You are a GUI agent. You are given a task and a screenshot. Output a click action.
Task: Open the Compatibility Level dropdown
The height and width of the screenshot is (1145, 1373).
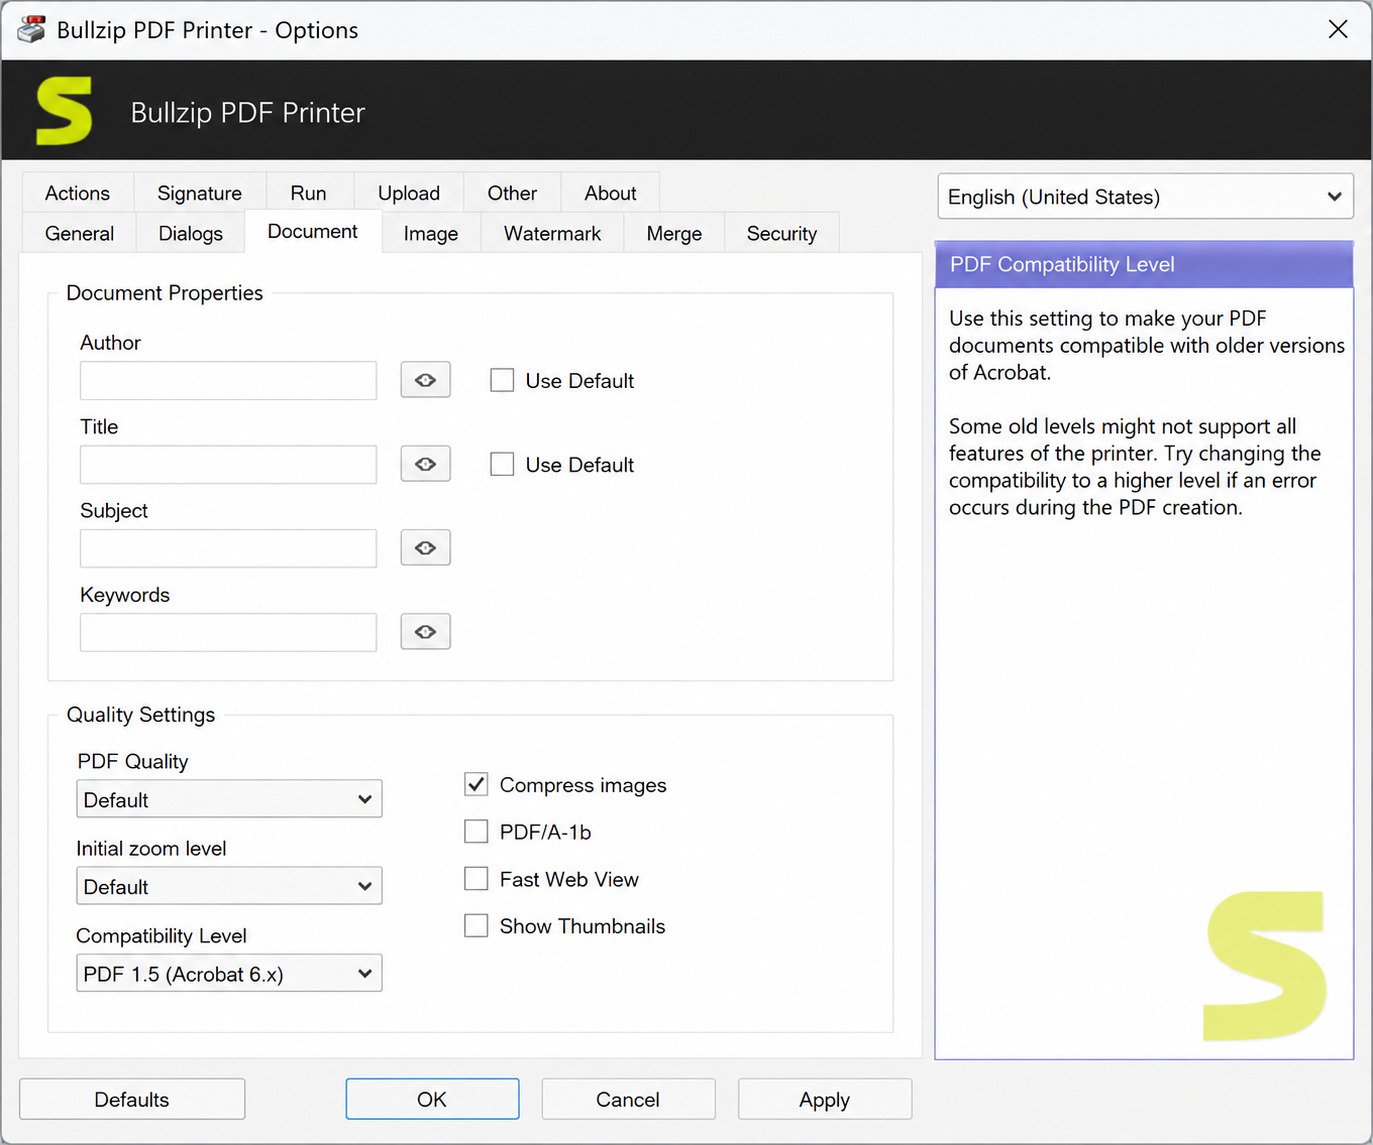pyautogui.click(x=229, y=973)
